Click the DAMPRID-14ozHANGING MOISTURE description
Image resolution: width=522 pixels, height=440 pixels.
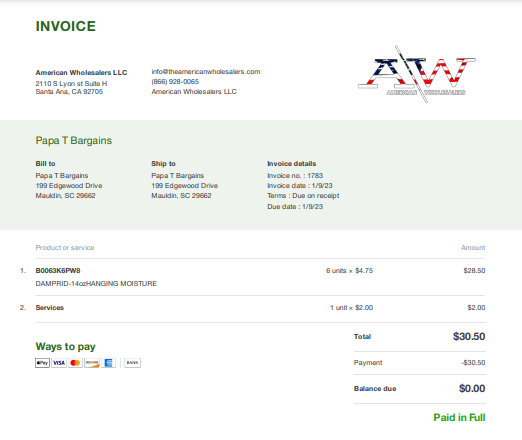pos(96,284)
